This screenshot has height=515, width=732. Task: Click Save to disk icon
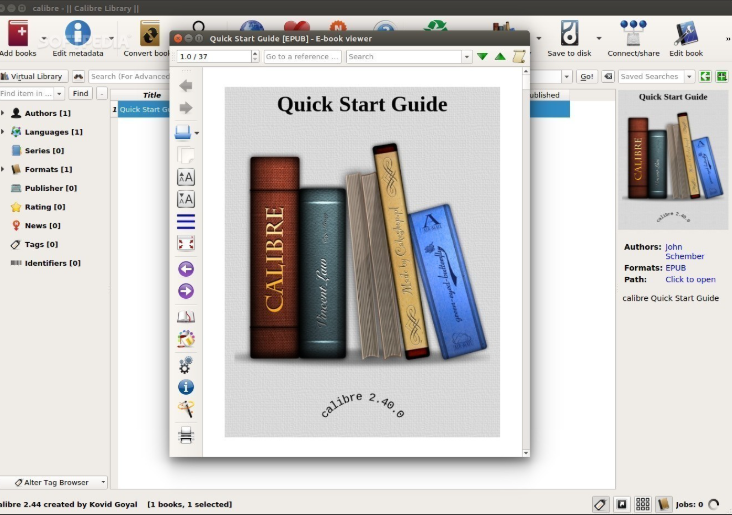pyautogui.click(x=569, y=34)
